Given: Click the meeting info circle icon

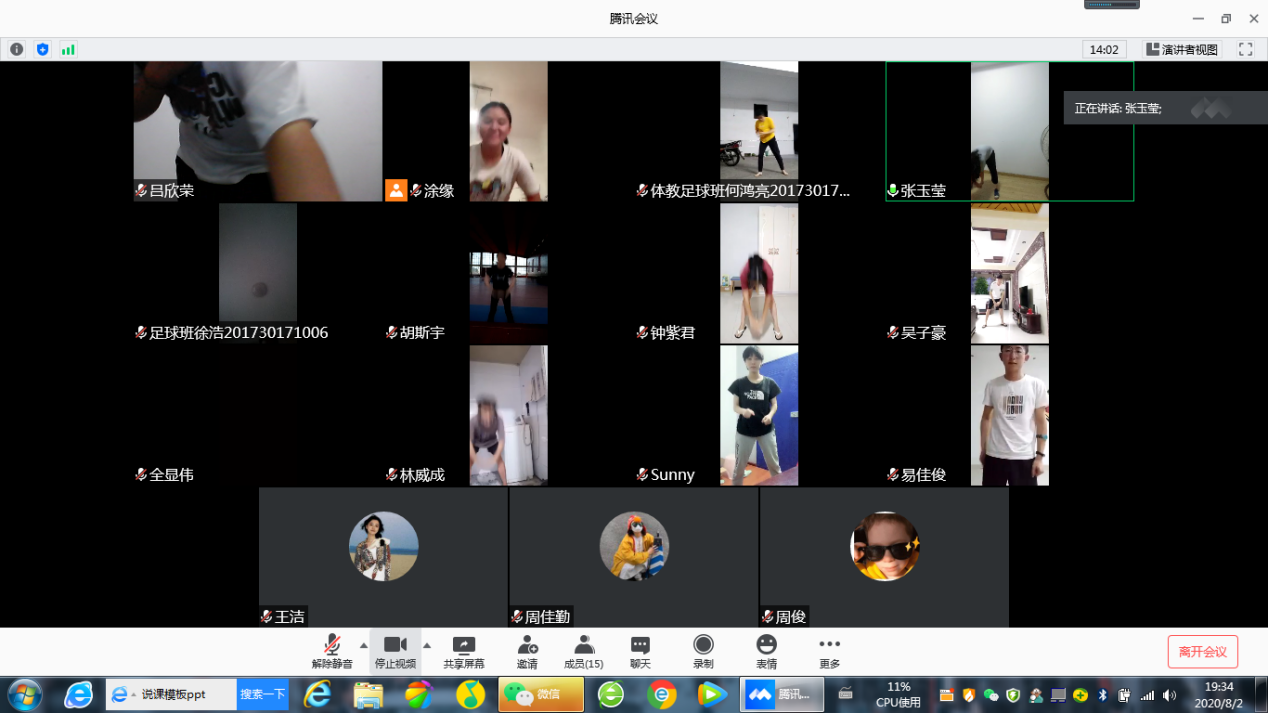Looking at the screenshot, I should coord(17,50).
